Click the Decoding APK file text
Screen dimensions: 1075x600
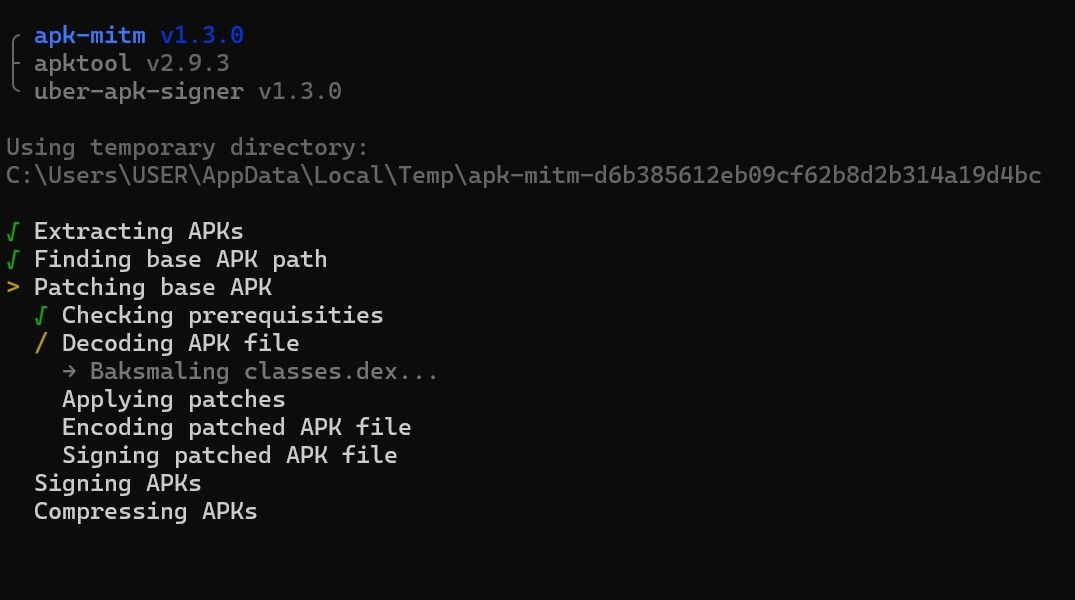(x=180, y=343)
